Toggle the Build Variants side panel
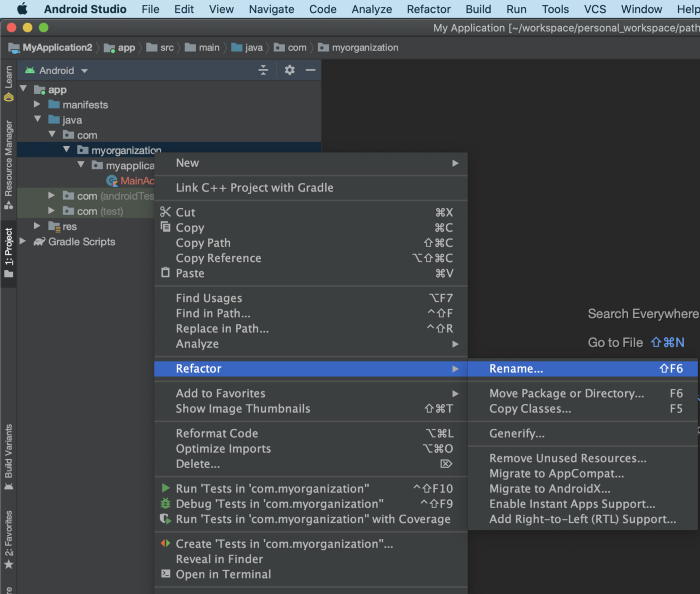The width and height of the screenshot is (700, 594). click(8, 455)
